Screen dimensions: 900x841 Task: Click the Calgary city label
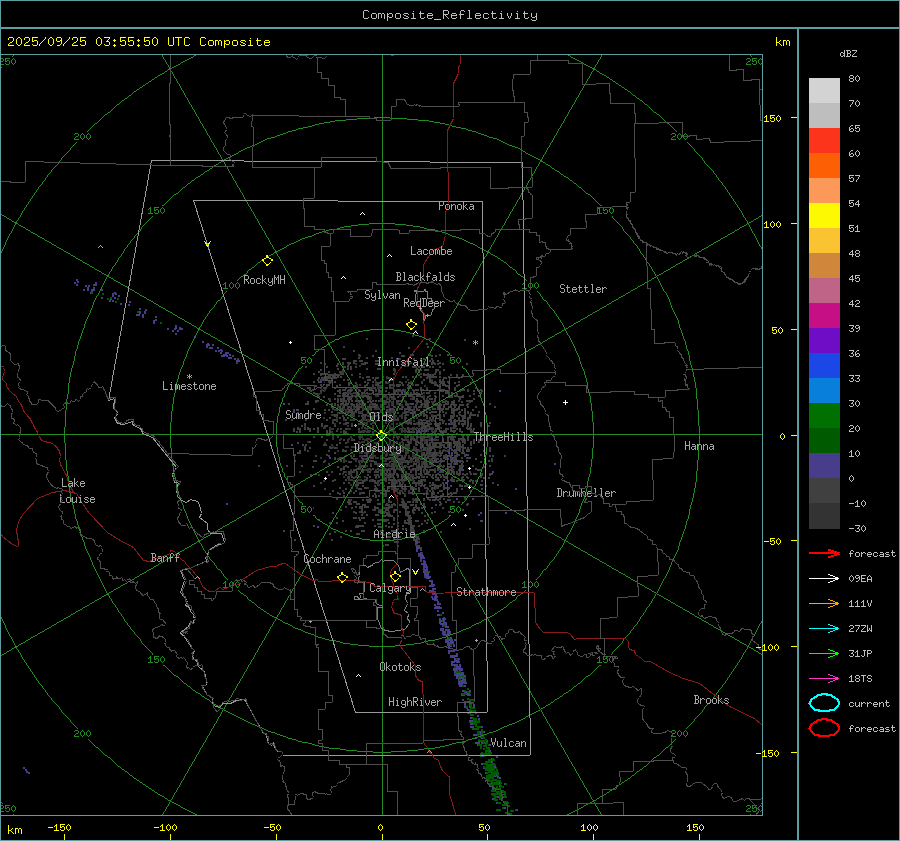[389, 589]
